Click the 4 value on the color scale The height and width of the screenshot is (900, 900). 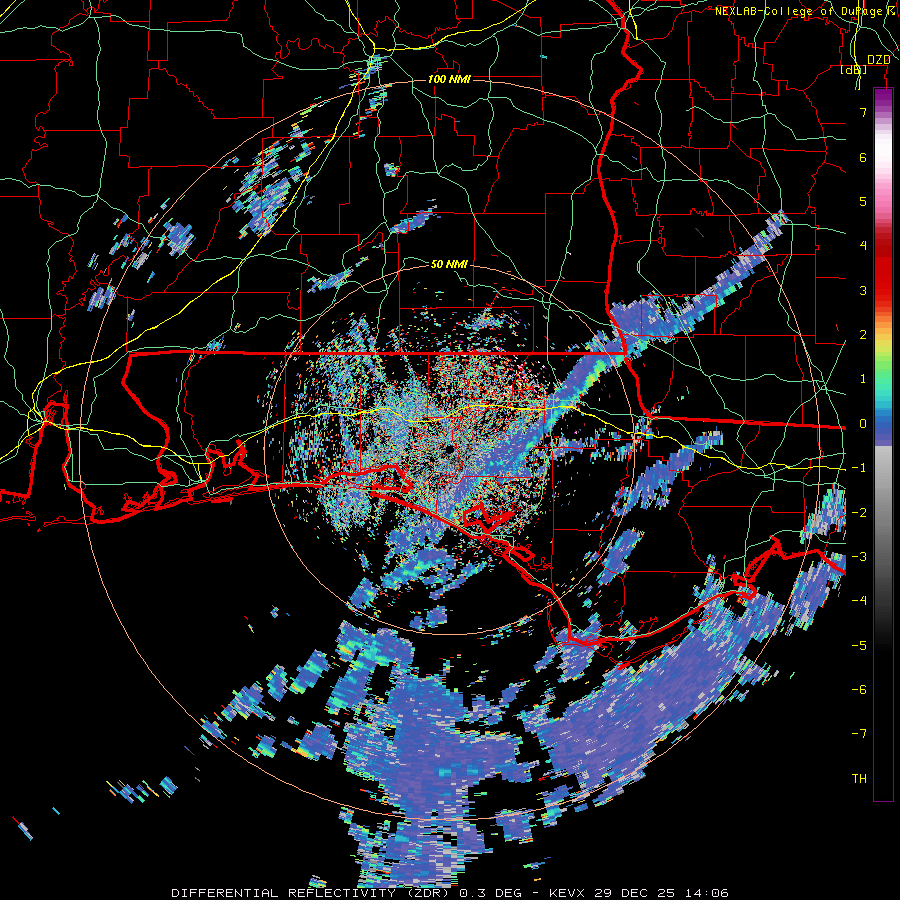(863, 246)
